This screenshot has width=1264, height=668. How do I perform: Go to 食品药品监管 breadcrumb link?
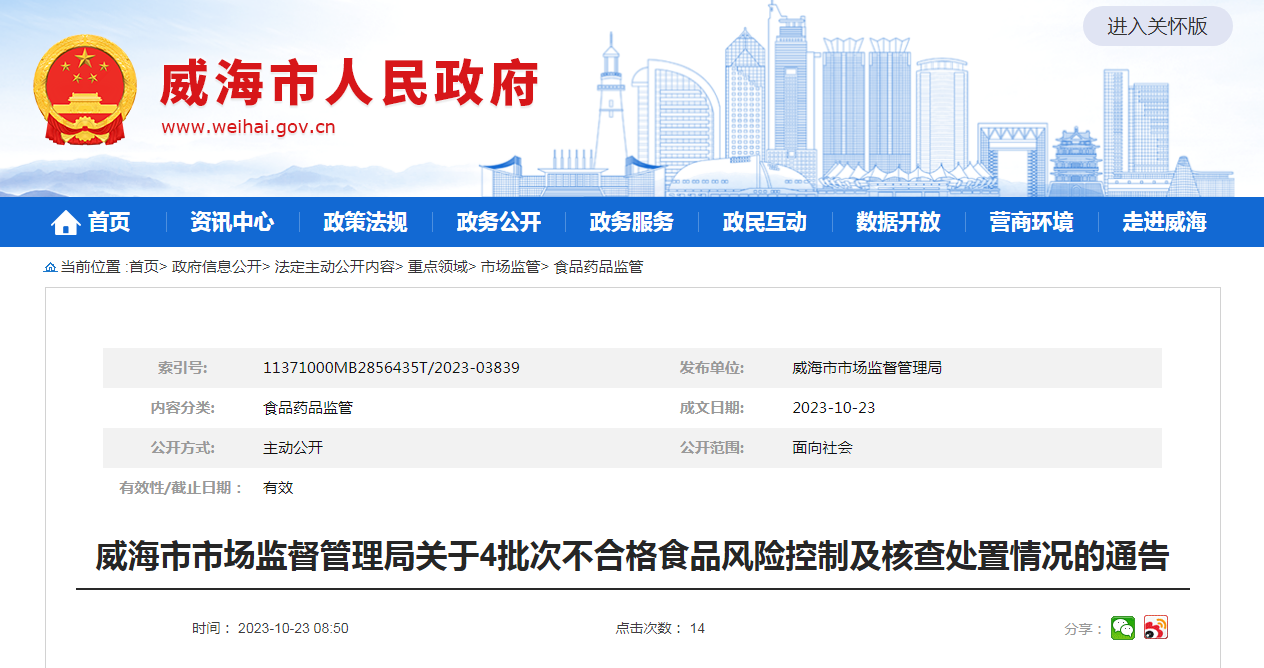598,267
